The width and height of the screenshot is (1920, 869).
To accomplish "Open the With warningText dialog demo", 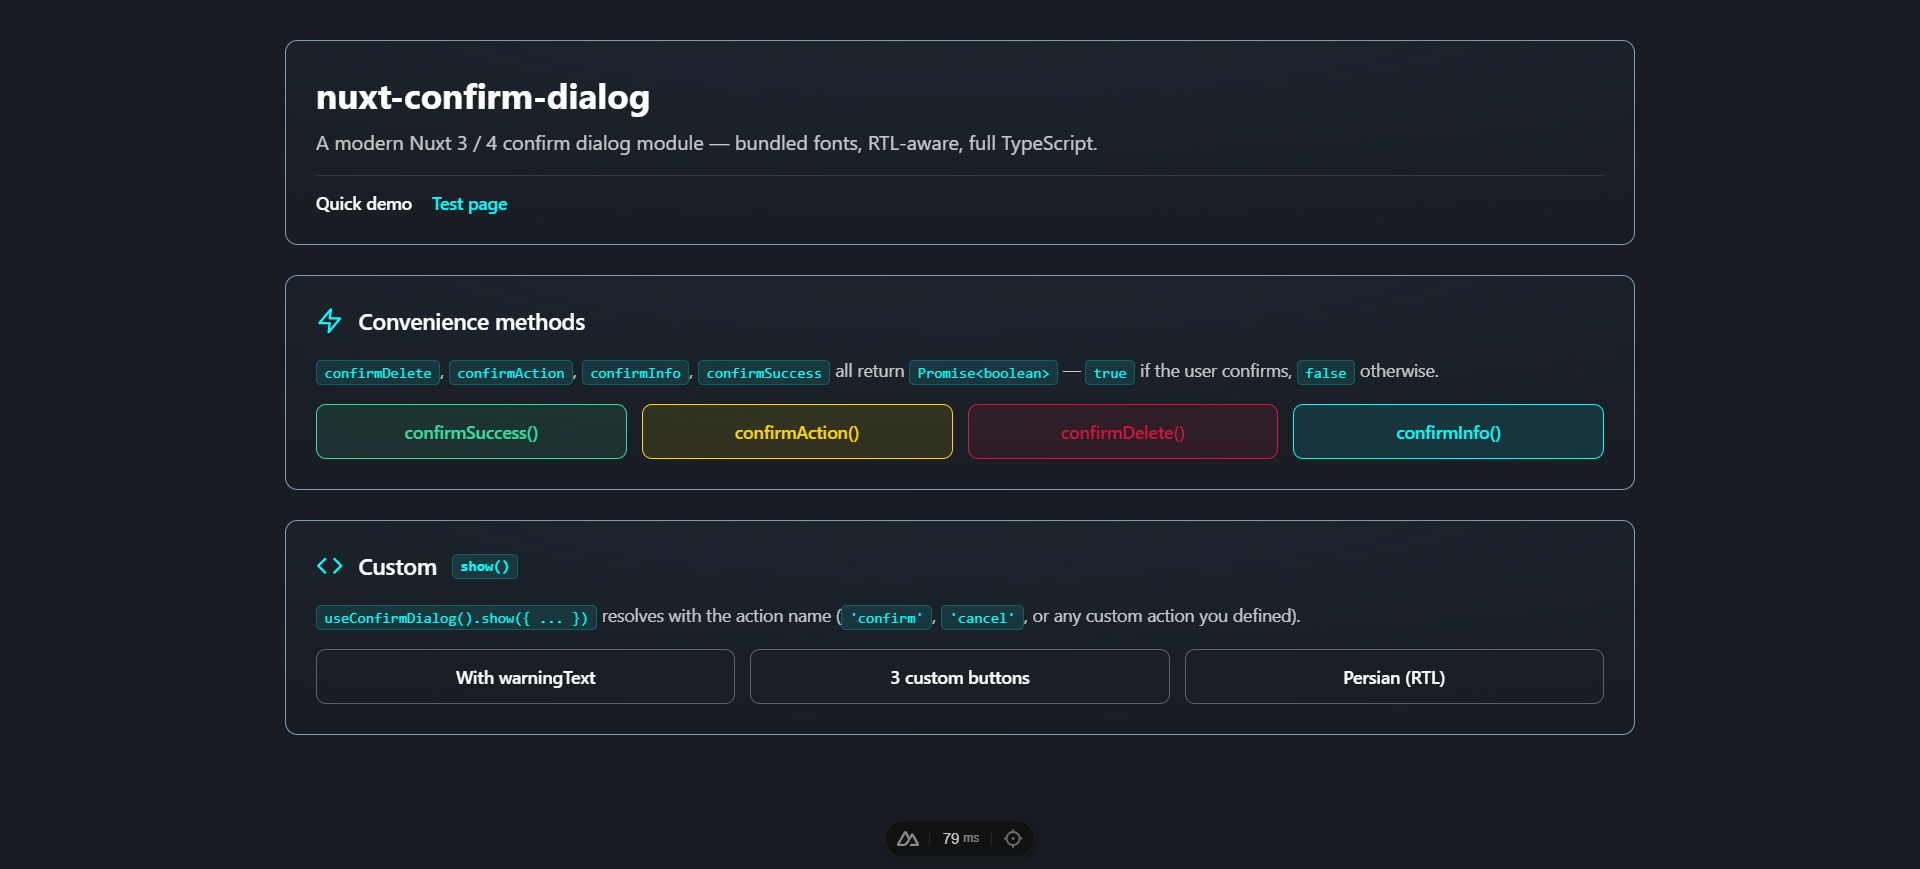I will coord(525,677).
